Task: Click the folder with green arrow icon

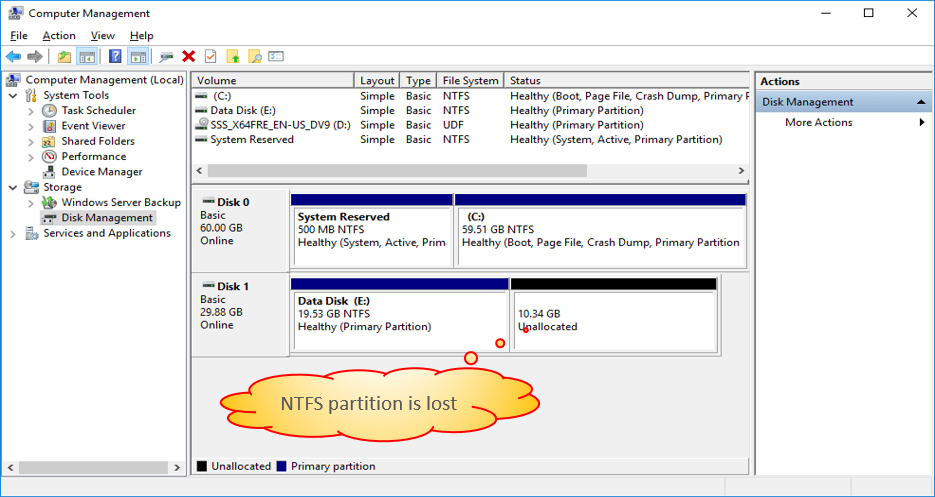Action: pos(233,57)
